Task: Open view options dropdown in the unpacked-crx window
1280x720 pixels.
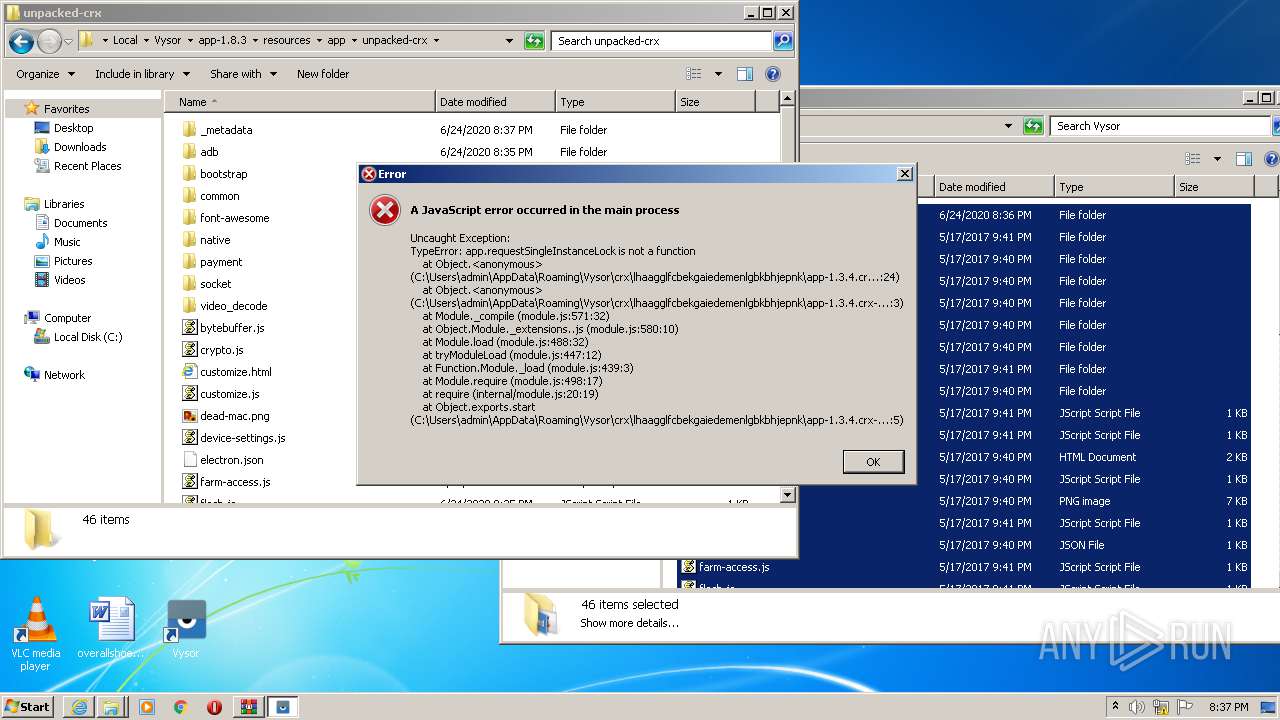Action: [x=718, y=74]
